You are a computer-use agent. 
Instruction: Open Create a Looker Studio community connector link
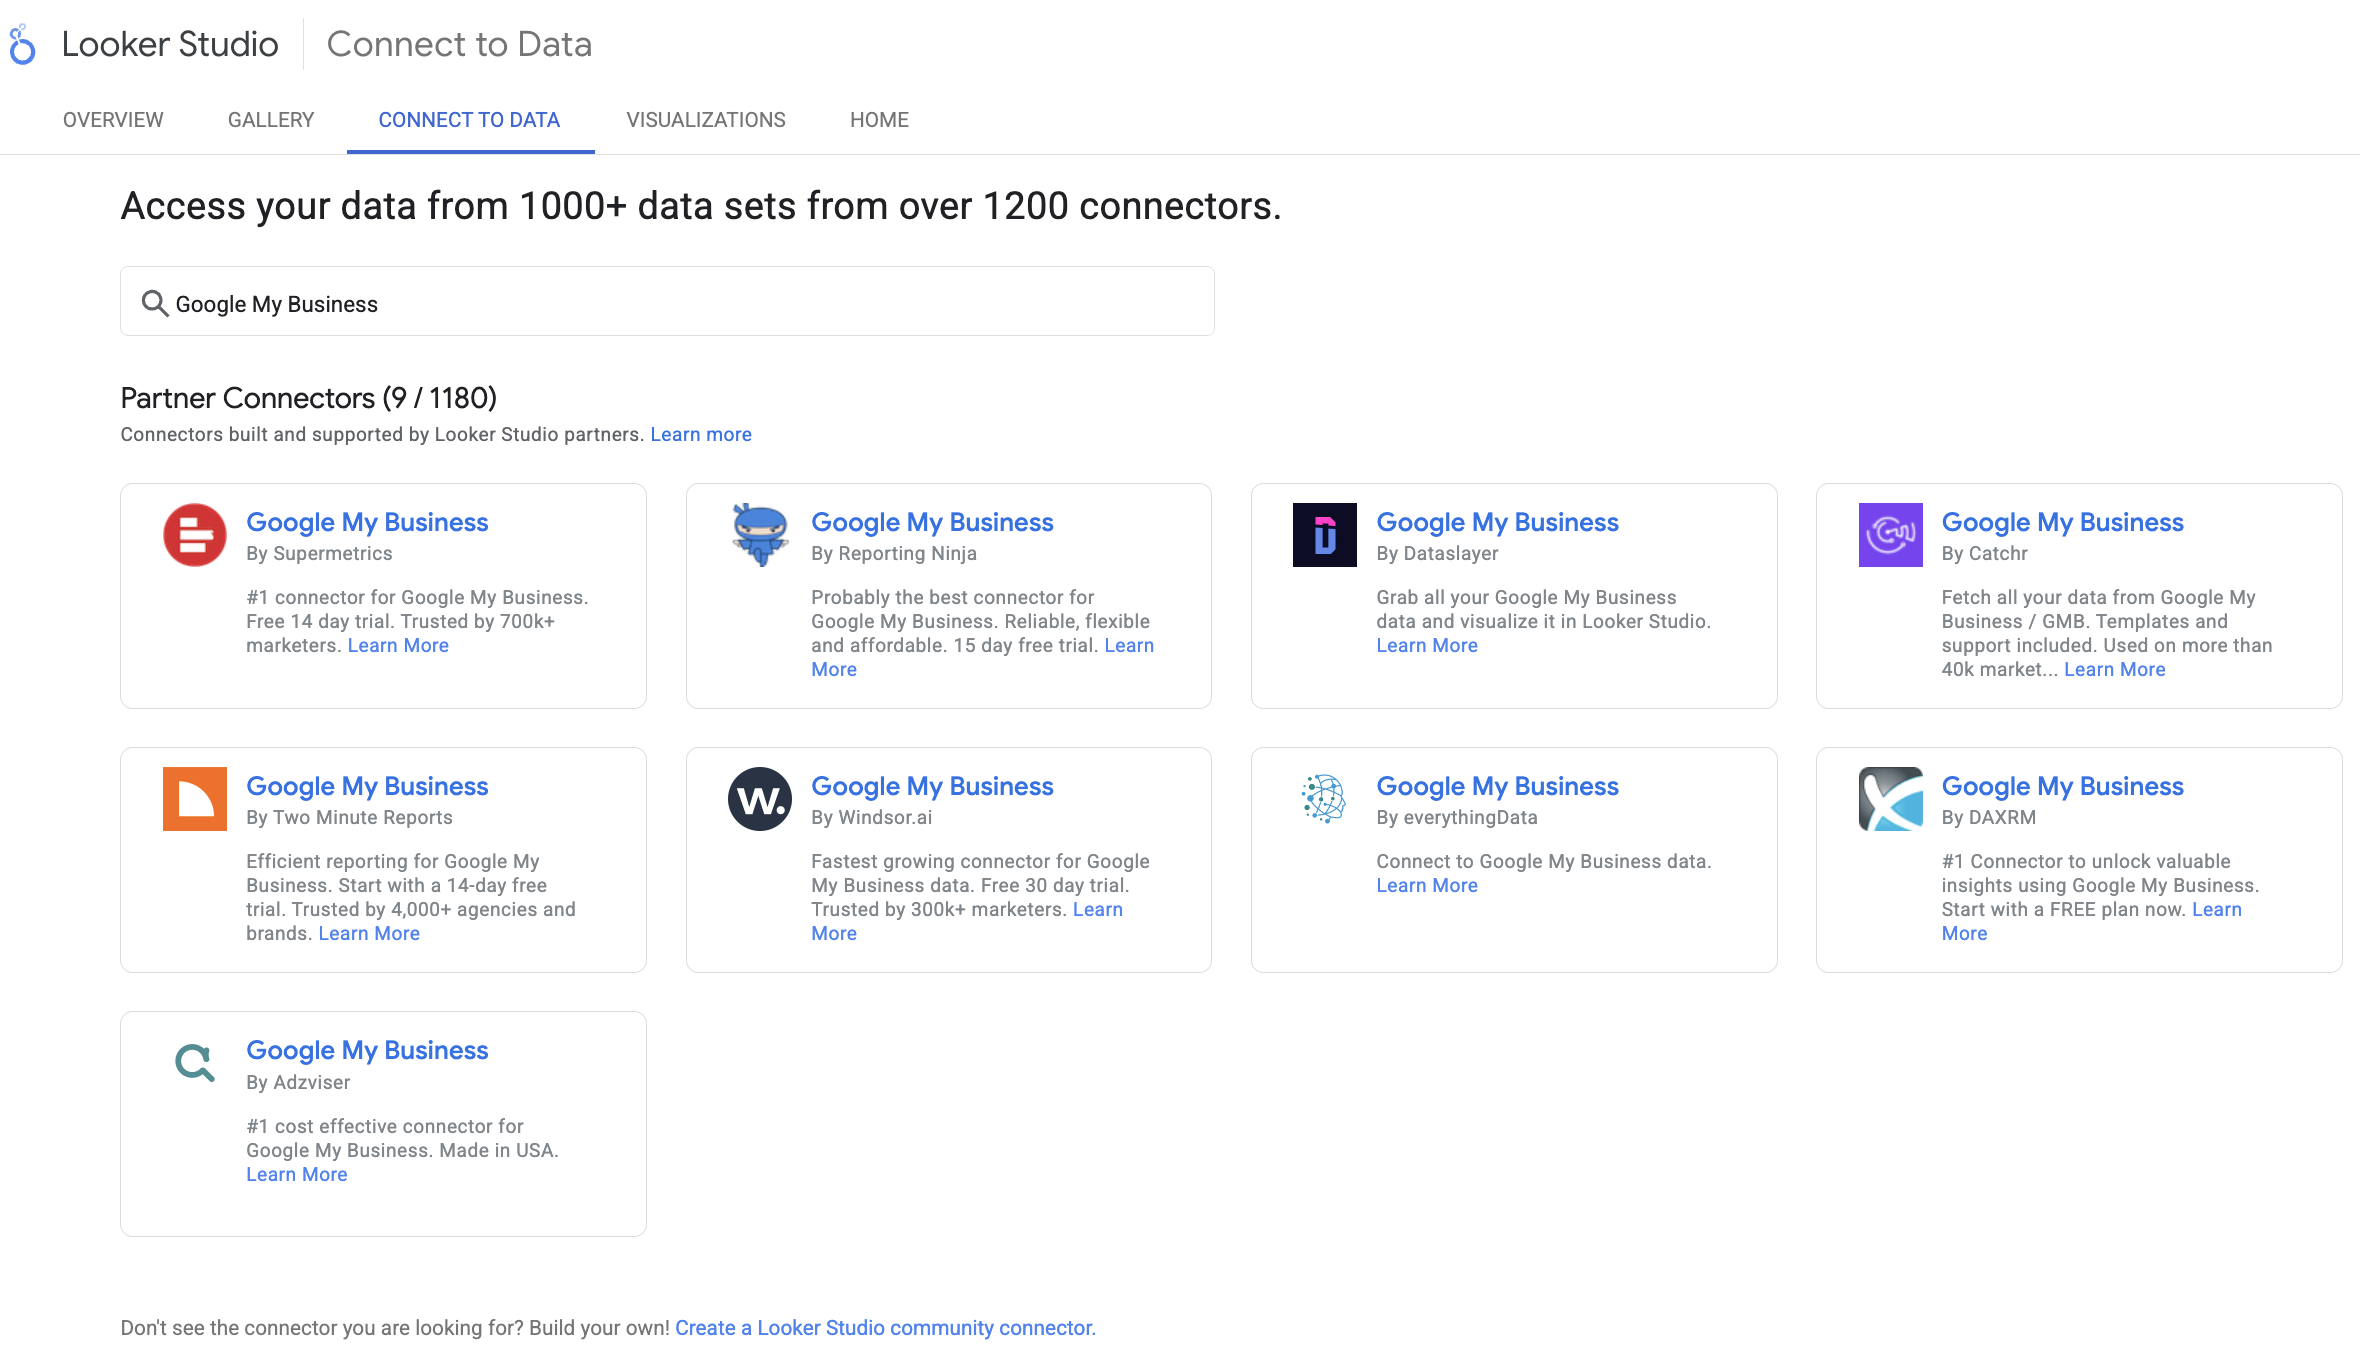click(885, 1328)
